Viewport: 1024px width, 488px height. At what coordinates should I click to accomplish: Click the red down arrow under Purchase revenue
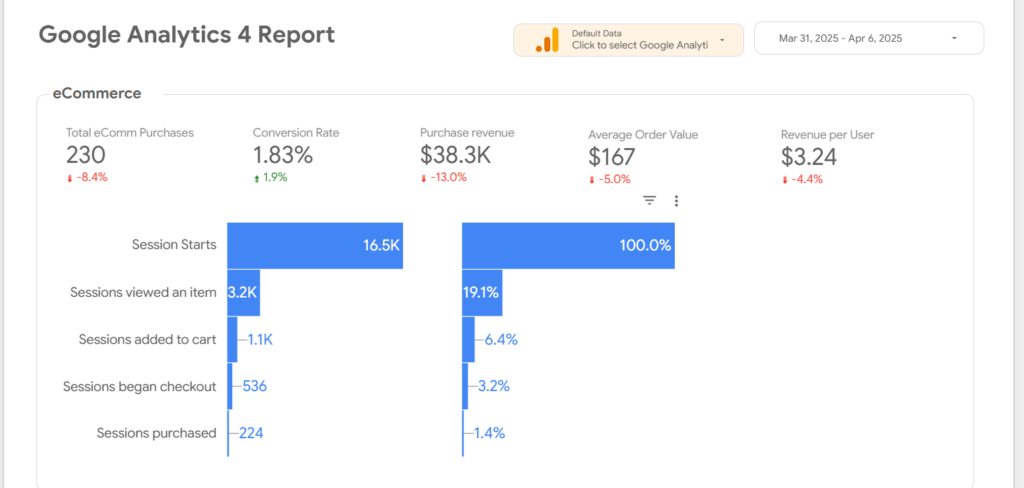[x=424, y=178]
